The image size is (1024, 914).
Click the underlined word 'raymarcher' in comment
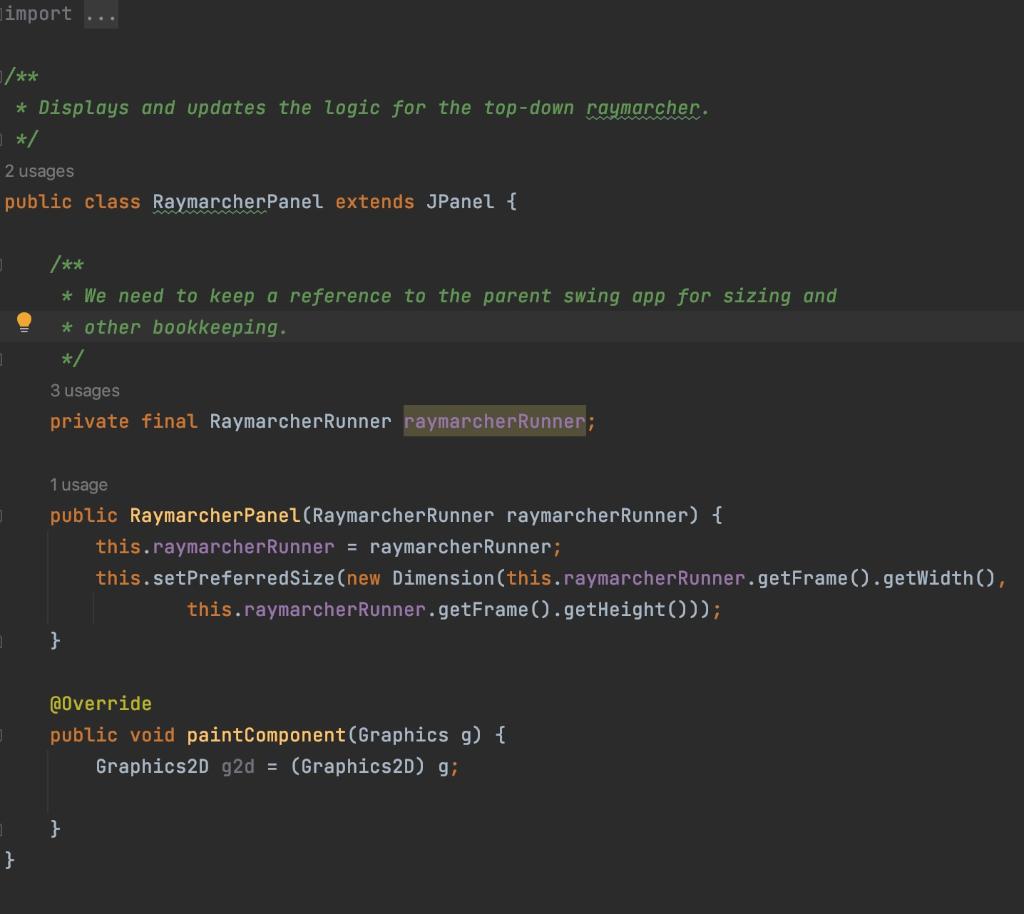[x=643, y=108]
